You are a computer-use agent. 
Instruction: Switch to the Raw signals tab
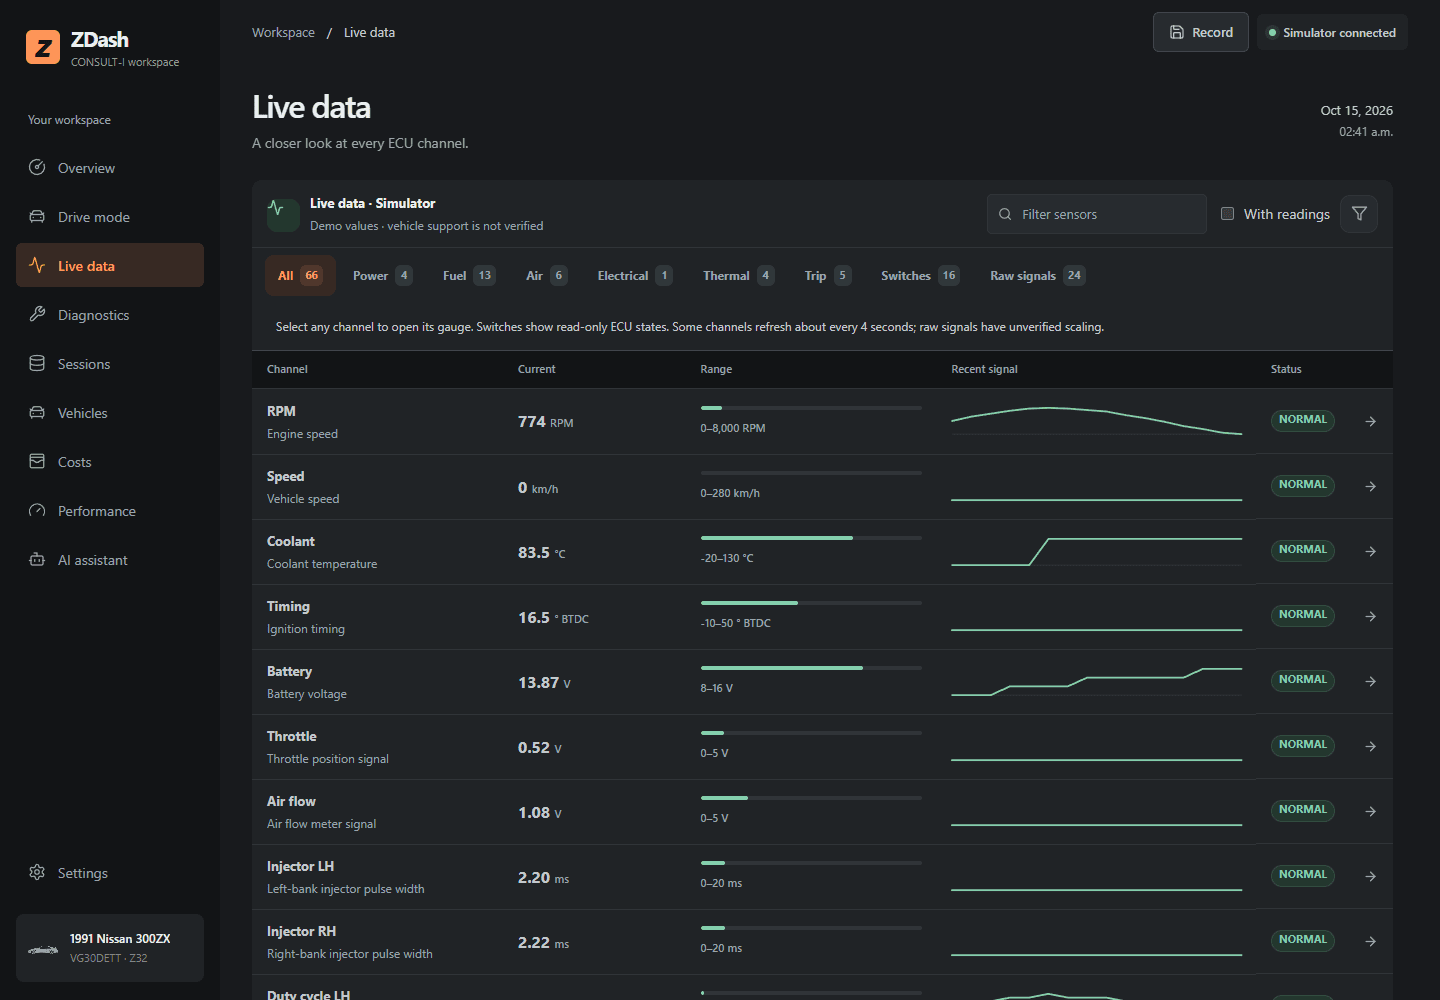[1037, 276]
